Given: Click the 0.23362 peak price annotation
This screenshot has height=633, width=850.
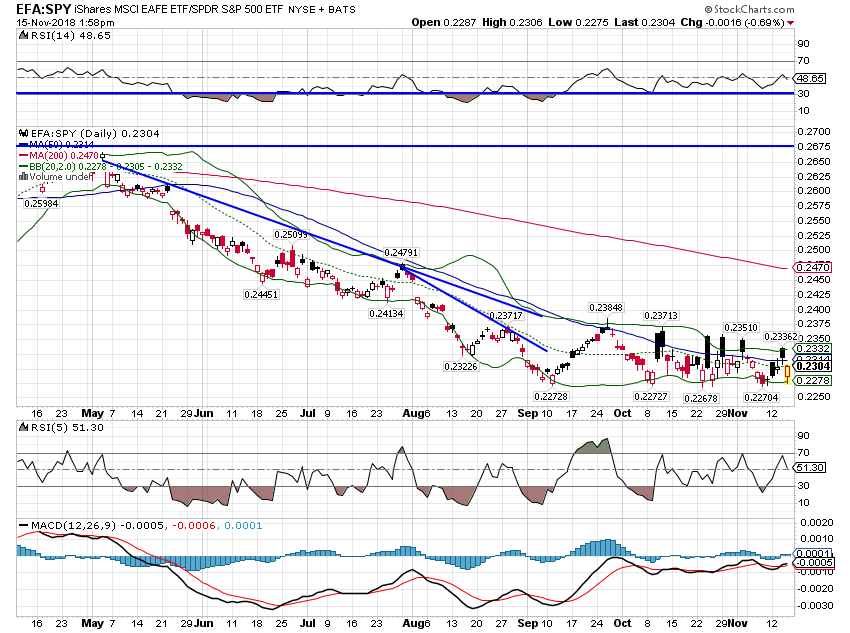Looking at the screenshot, I should point(781,337).
